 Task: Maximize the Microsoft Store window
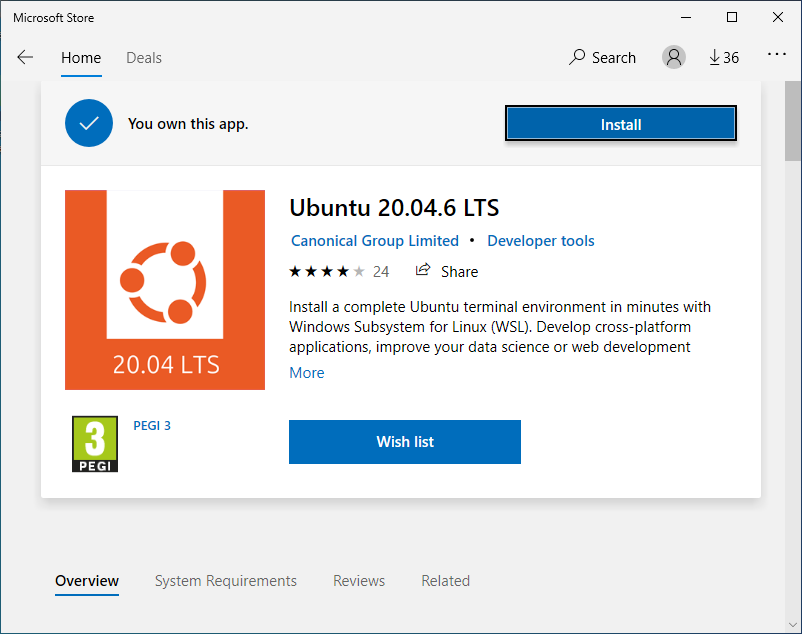[x=732, y=17]
